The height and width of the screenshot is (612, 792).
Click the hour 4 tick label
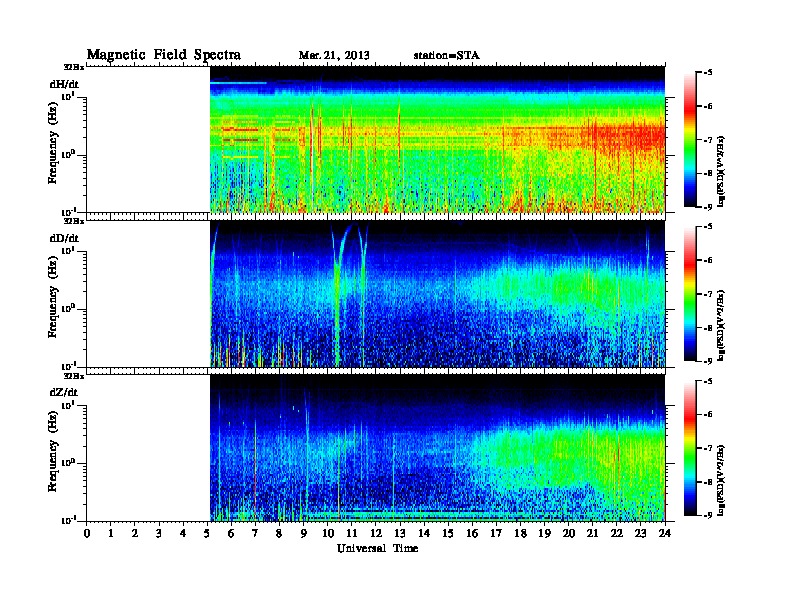tap(183, 534)
